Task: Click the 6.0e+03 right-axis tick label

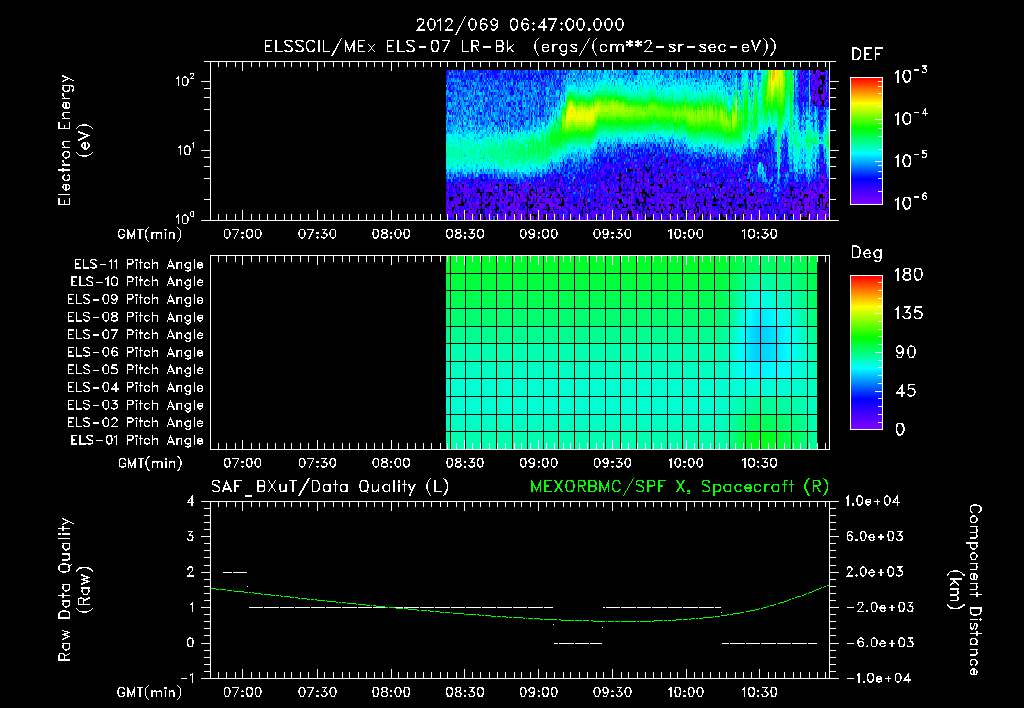Action: pyautogui.click(x=874, y=536)
